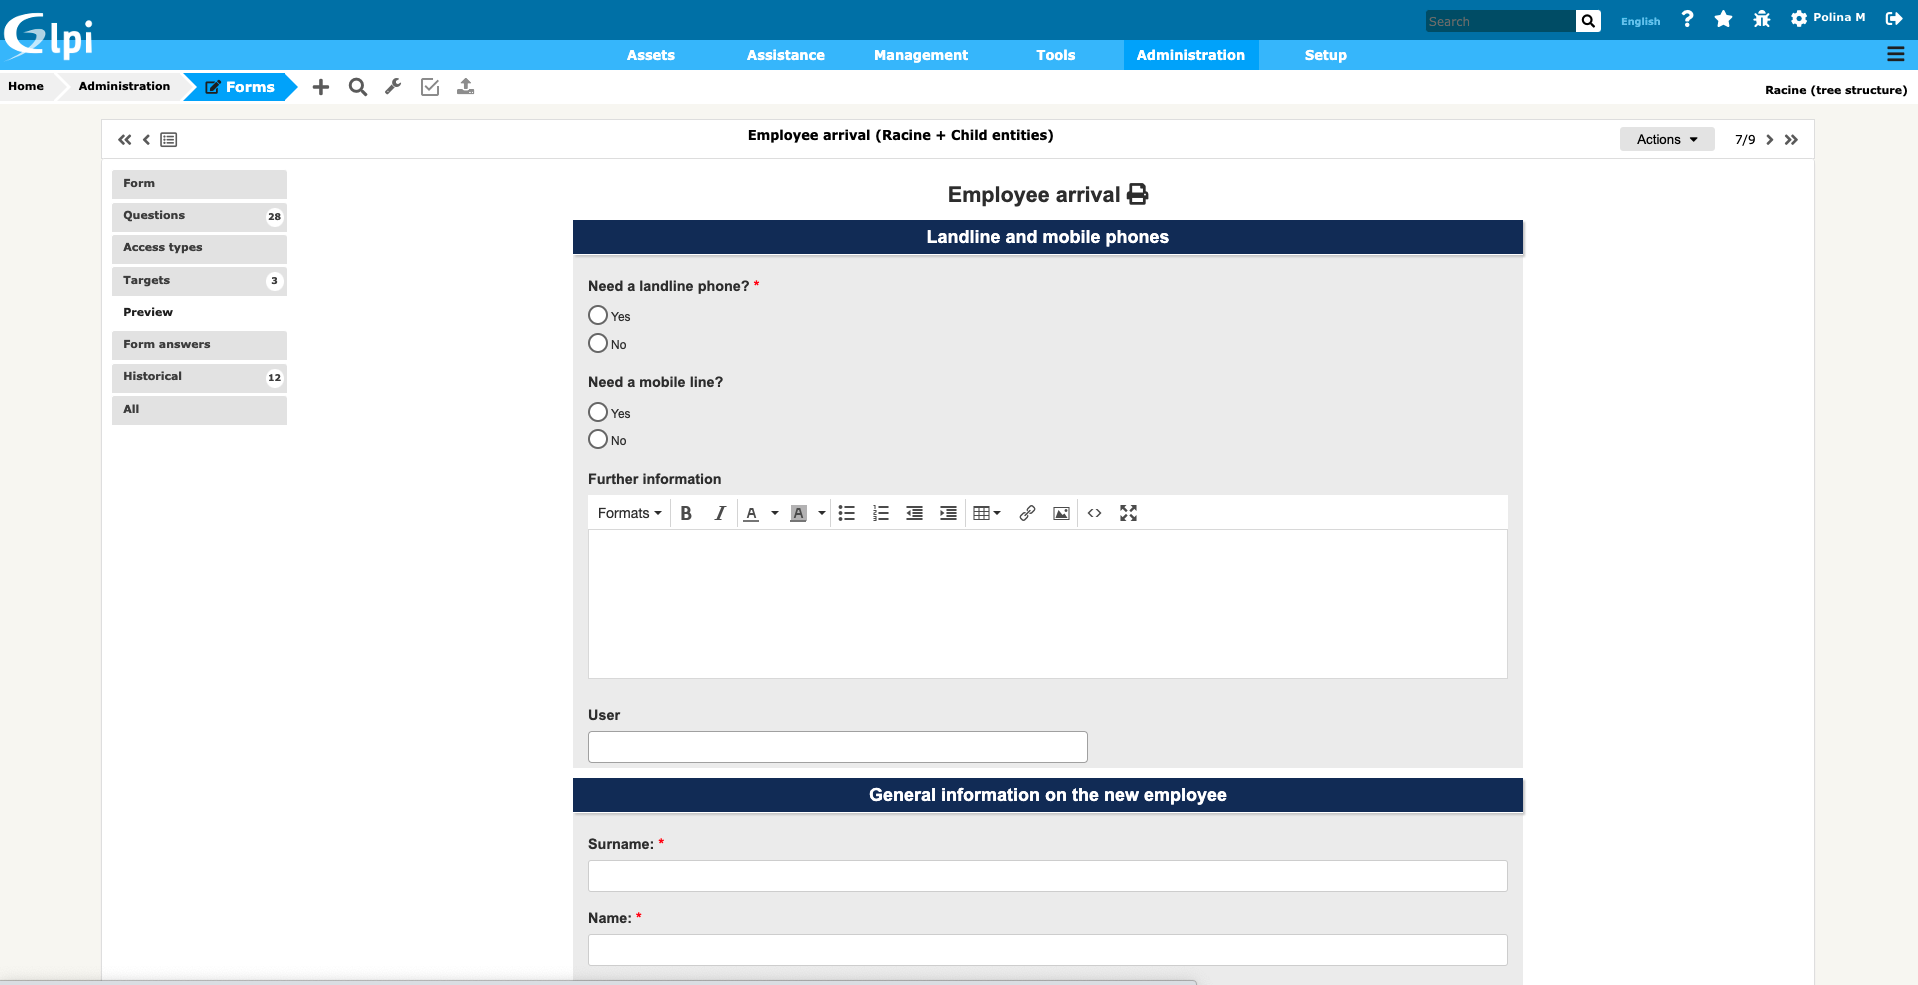Select No for landline phone

click(598, 343)
